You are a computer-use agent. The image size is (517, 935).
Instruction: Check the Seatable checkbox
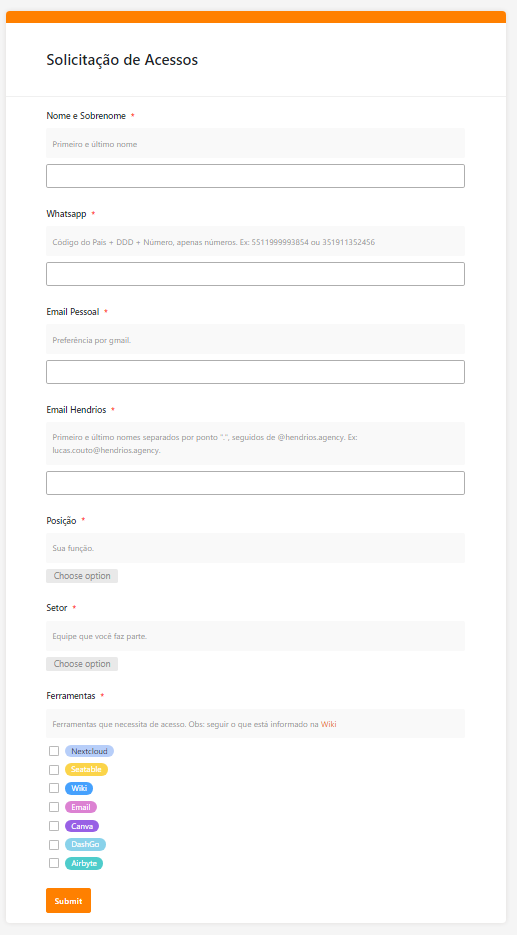tap(54, 770)
